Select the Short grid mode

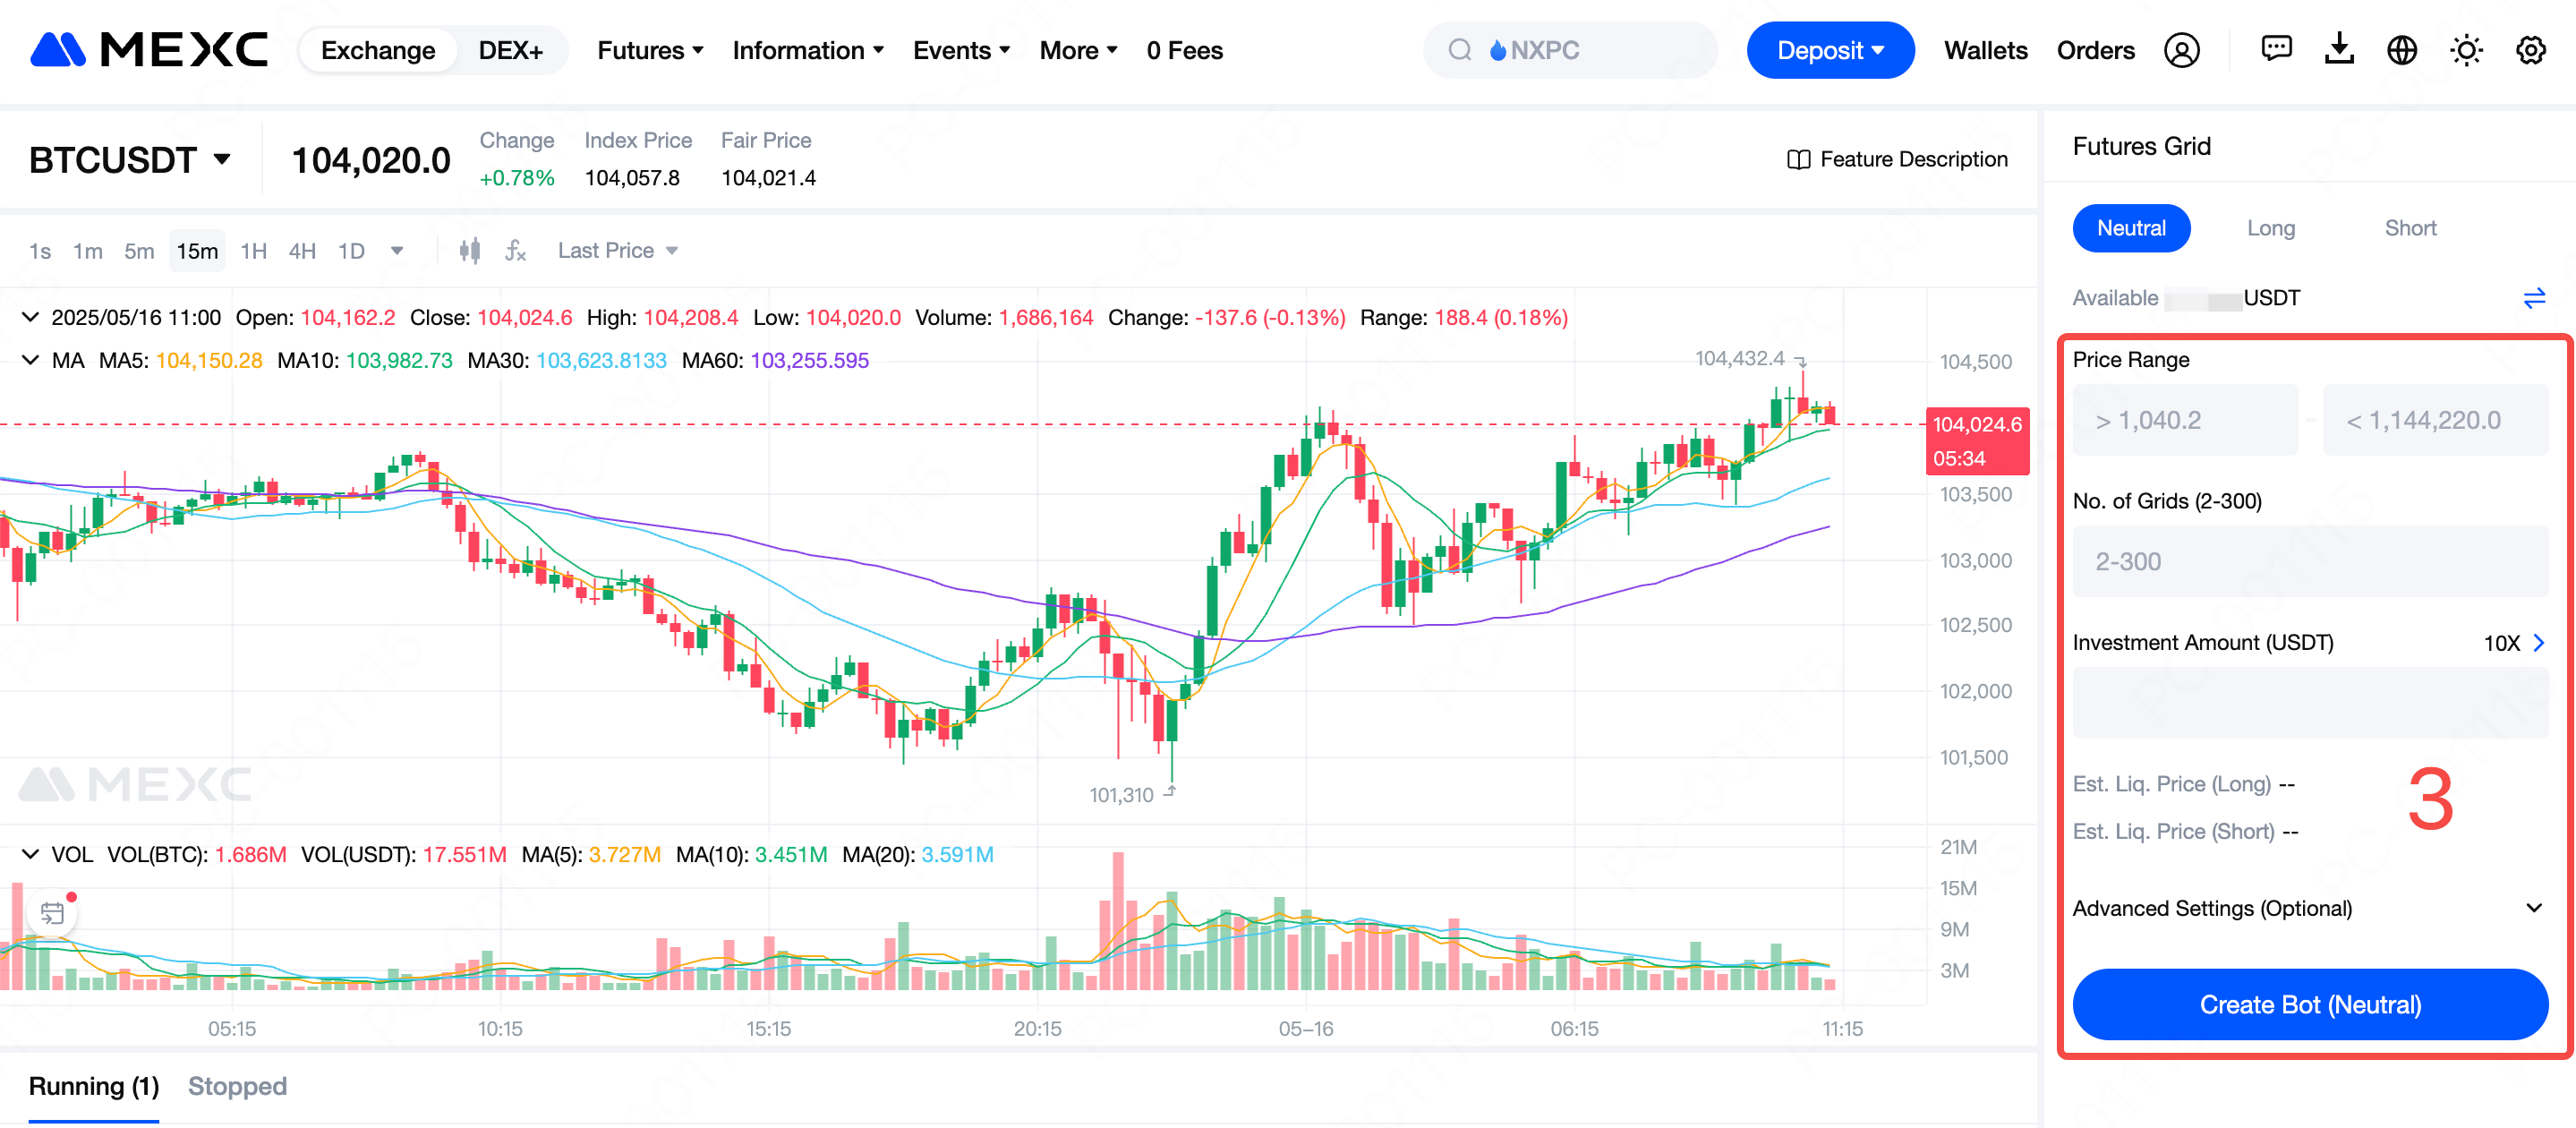[x=2410, y=228]
